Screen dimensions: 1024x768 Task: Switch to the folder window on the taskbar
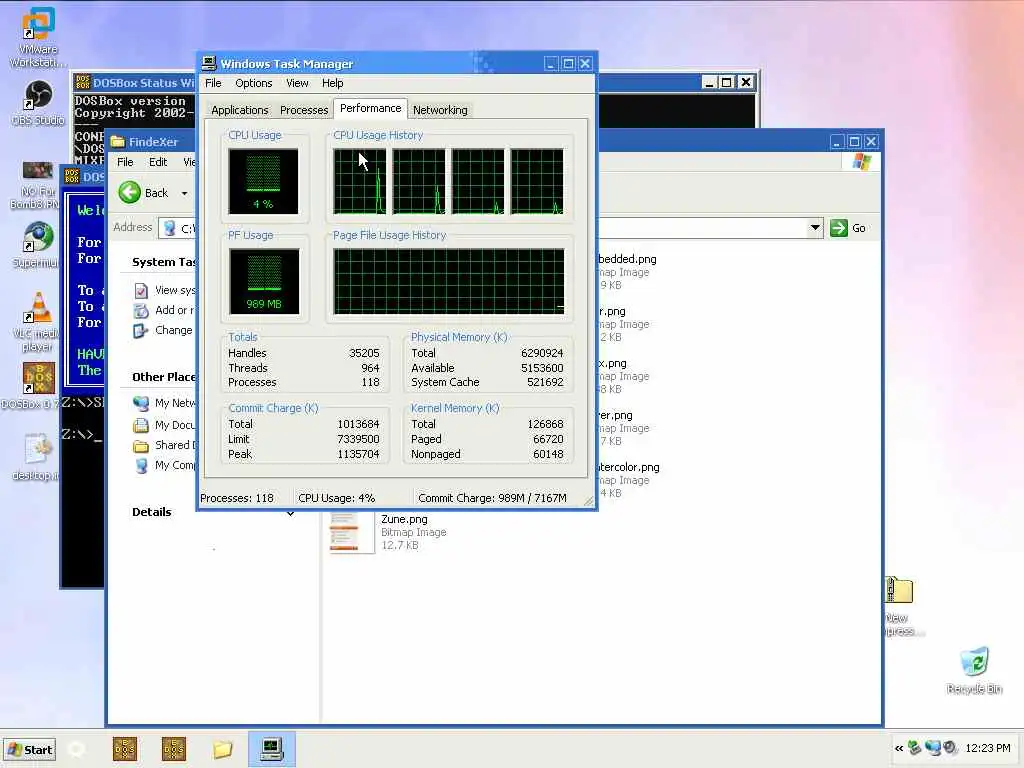[x=222, y=749]
